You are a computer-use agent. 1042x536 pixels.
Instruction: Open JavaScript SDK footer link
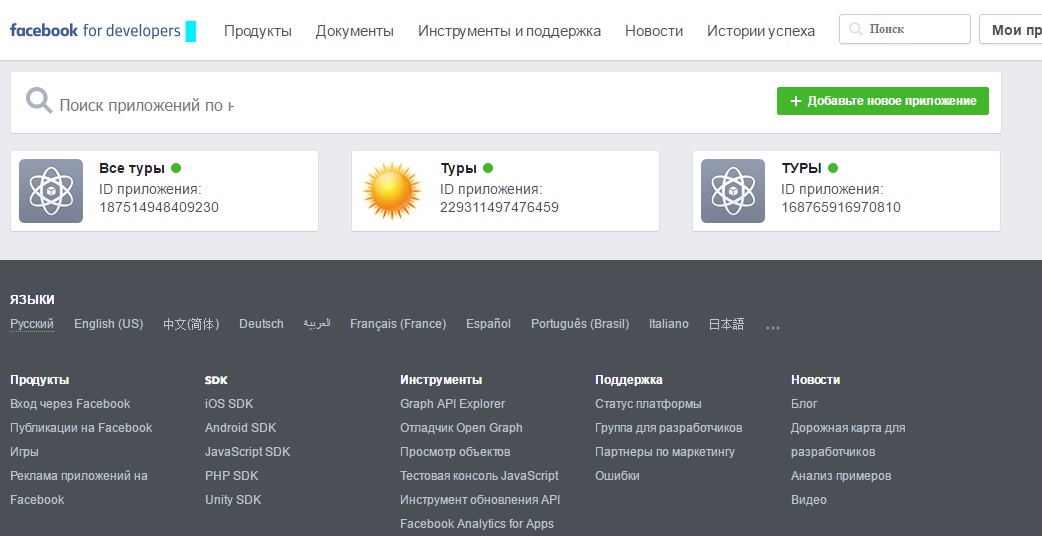click(248, 452)
